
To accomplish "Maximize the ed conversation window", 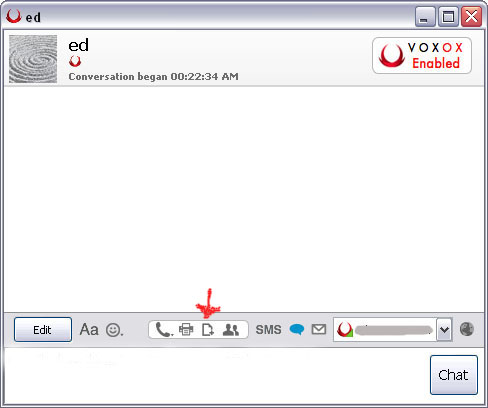I will (x=448, y=16).
